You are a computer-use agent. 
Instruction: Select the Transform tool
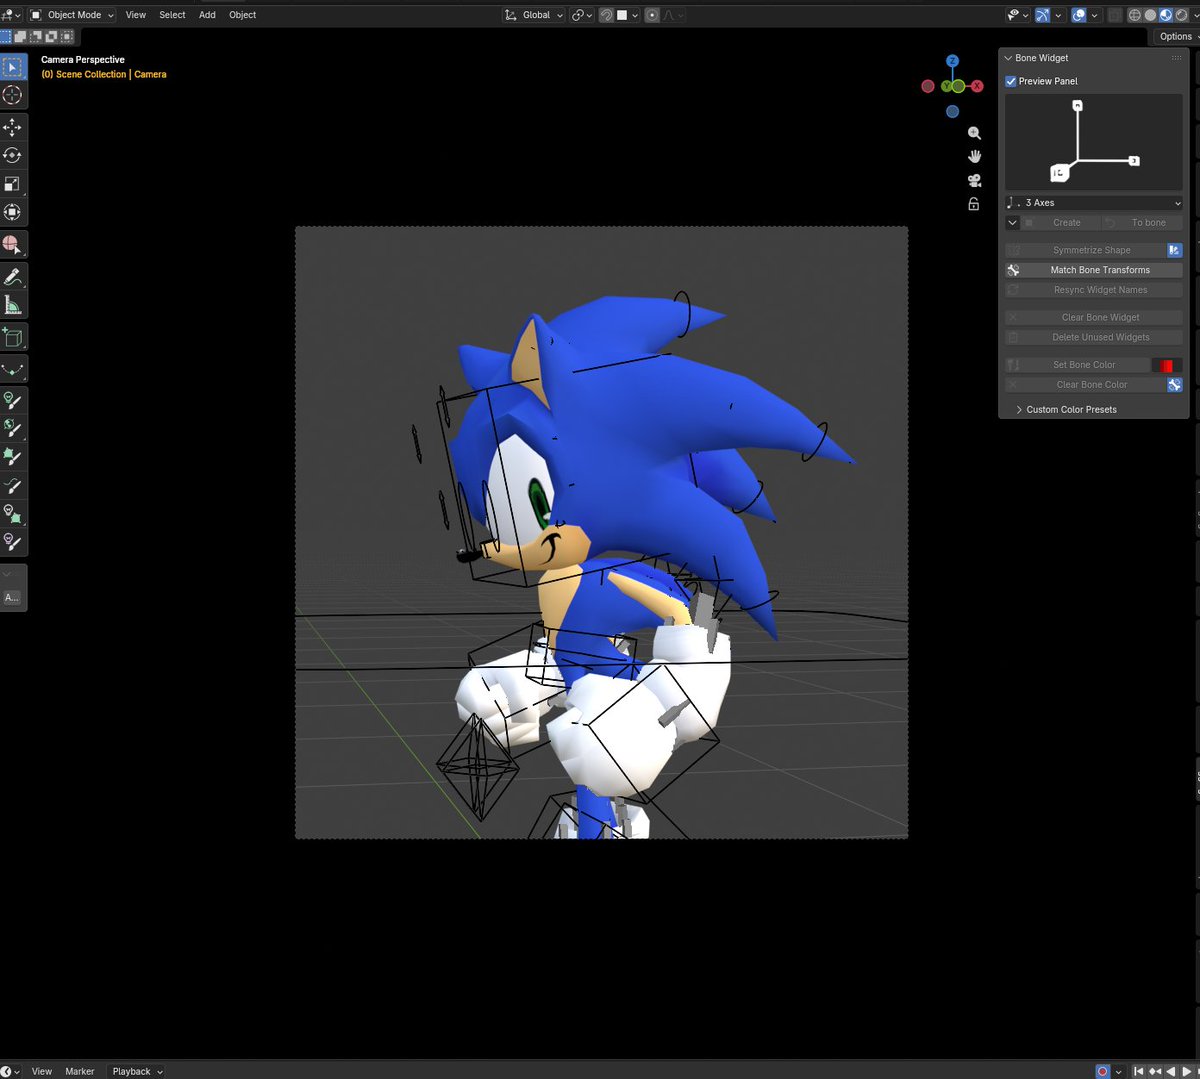(12, 212)
